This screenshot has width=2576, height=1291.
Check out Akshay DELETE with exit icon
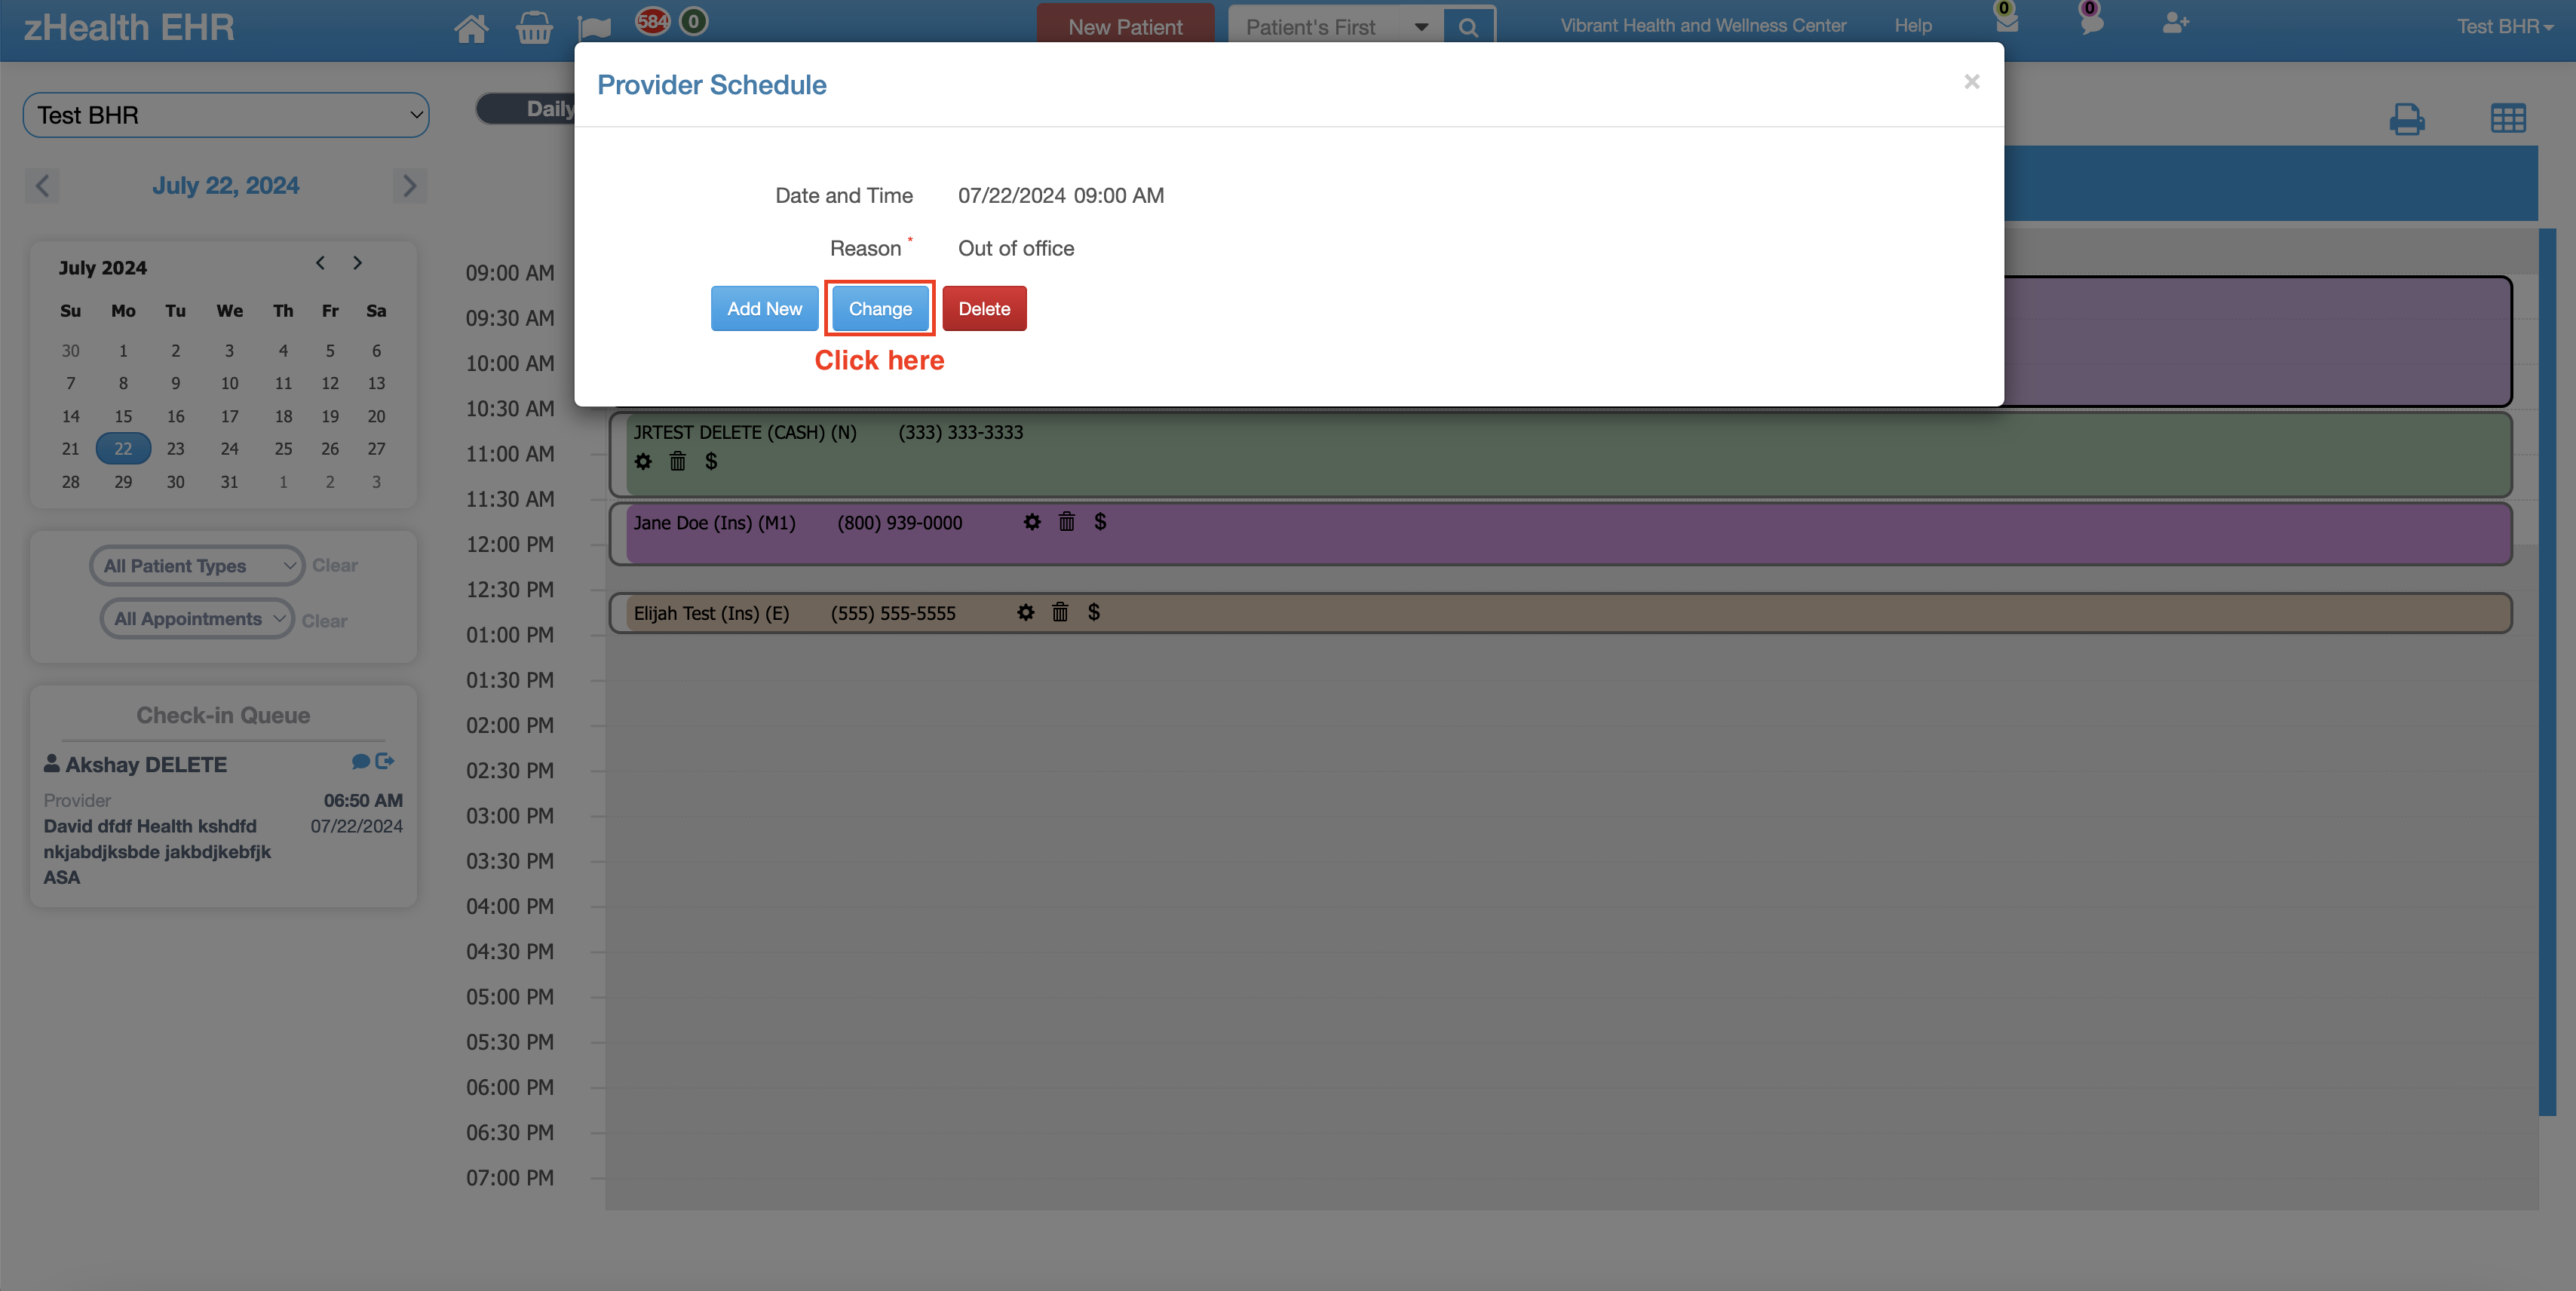click(385, 761)
